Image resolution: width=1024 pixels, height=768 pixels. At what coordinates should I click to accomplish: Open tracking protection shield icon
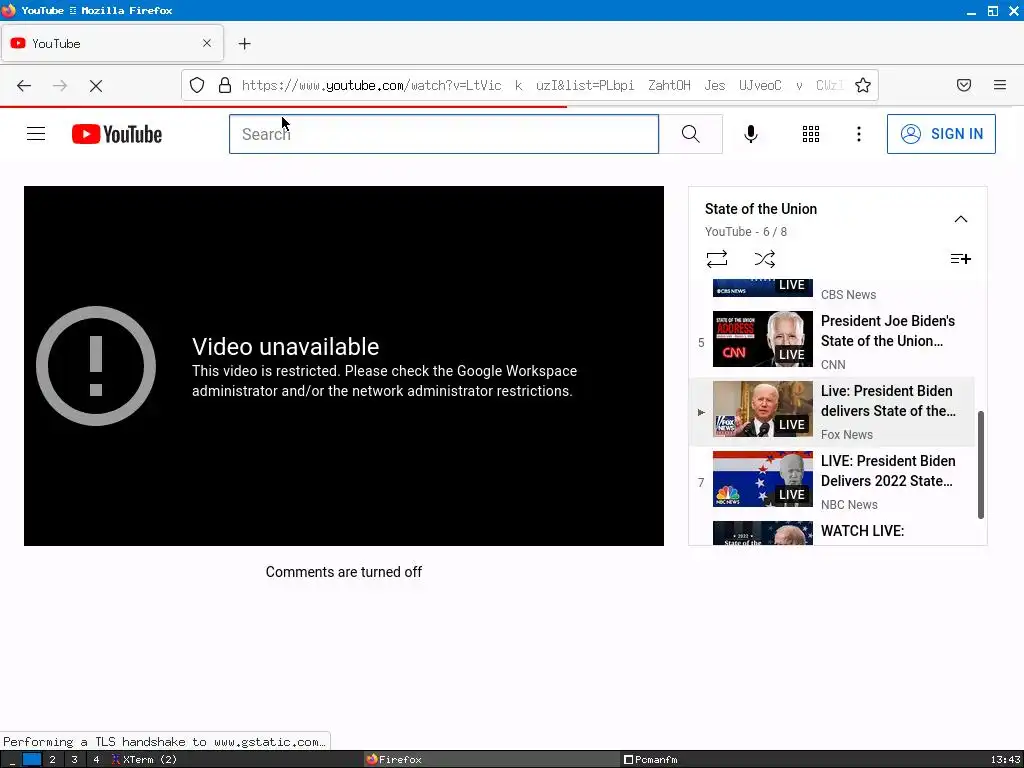(x=197, y=86)
